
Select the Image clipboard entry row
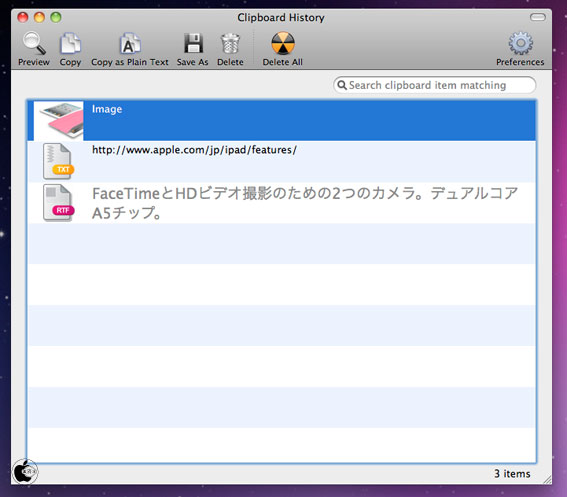click(282, 120)
